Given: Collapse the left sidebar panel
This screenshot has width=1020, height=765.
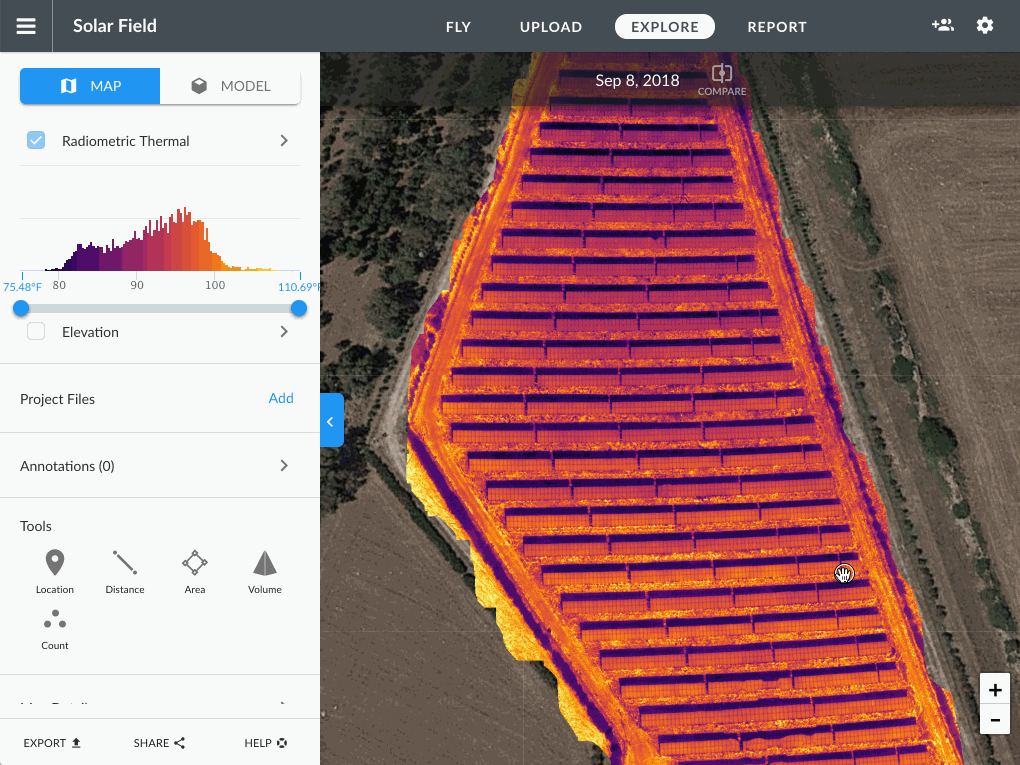Looking at the screenshot, I should pyautogui.click(x=332, y=420).
